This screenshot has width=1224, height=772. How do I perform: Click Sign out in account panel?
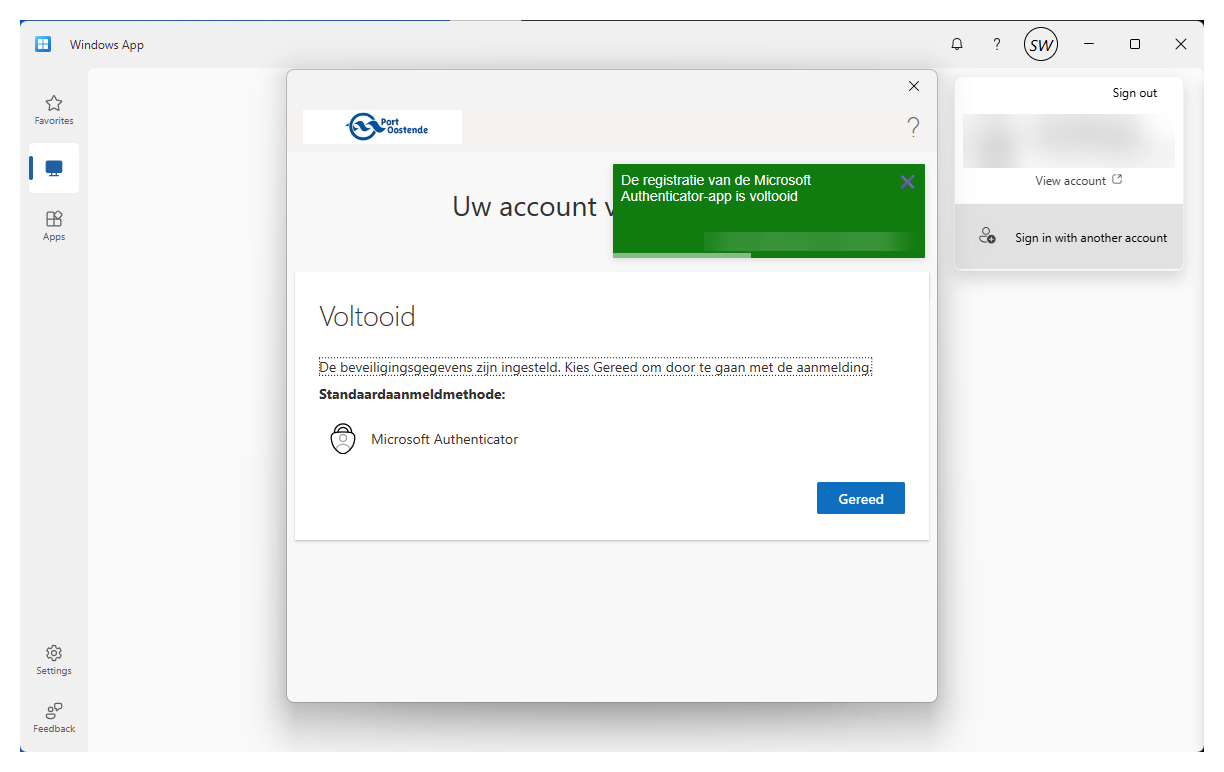(x=1134, y=93)
